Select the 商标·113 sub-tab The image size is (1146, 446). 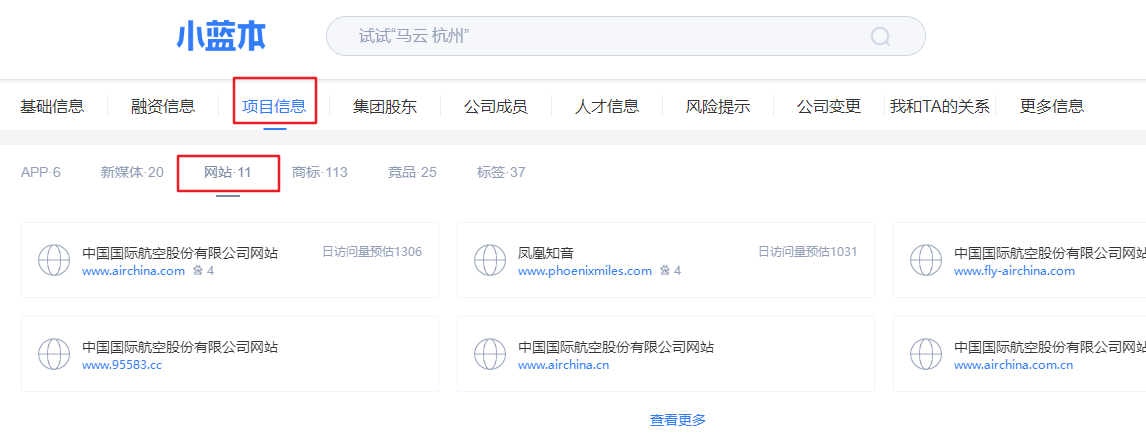tap(319, 173)
